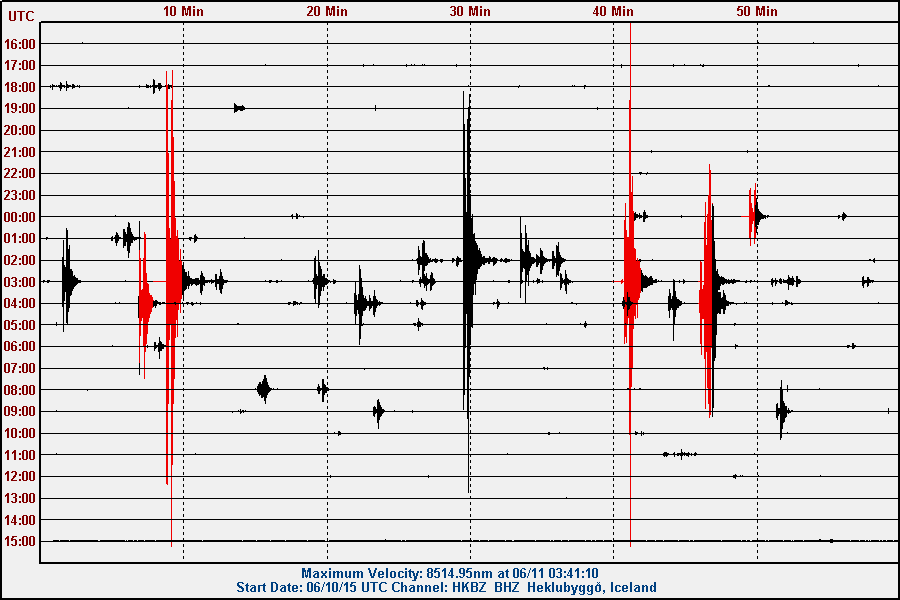
Task: Click the 23:00 hour label
Action: pos(20,195)
